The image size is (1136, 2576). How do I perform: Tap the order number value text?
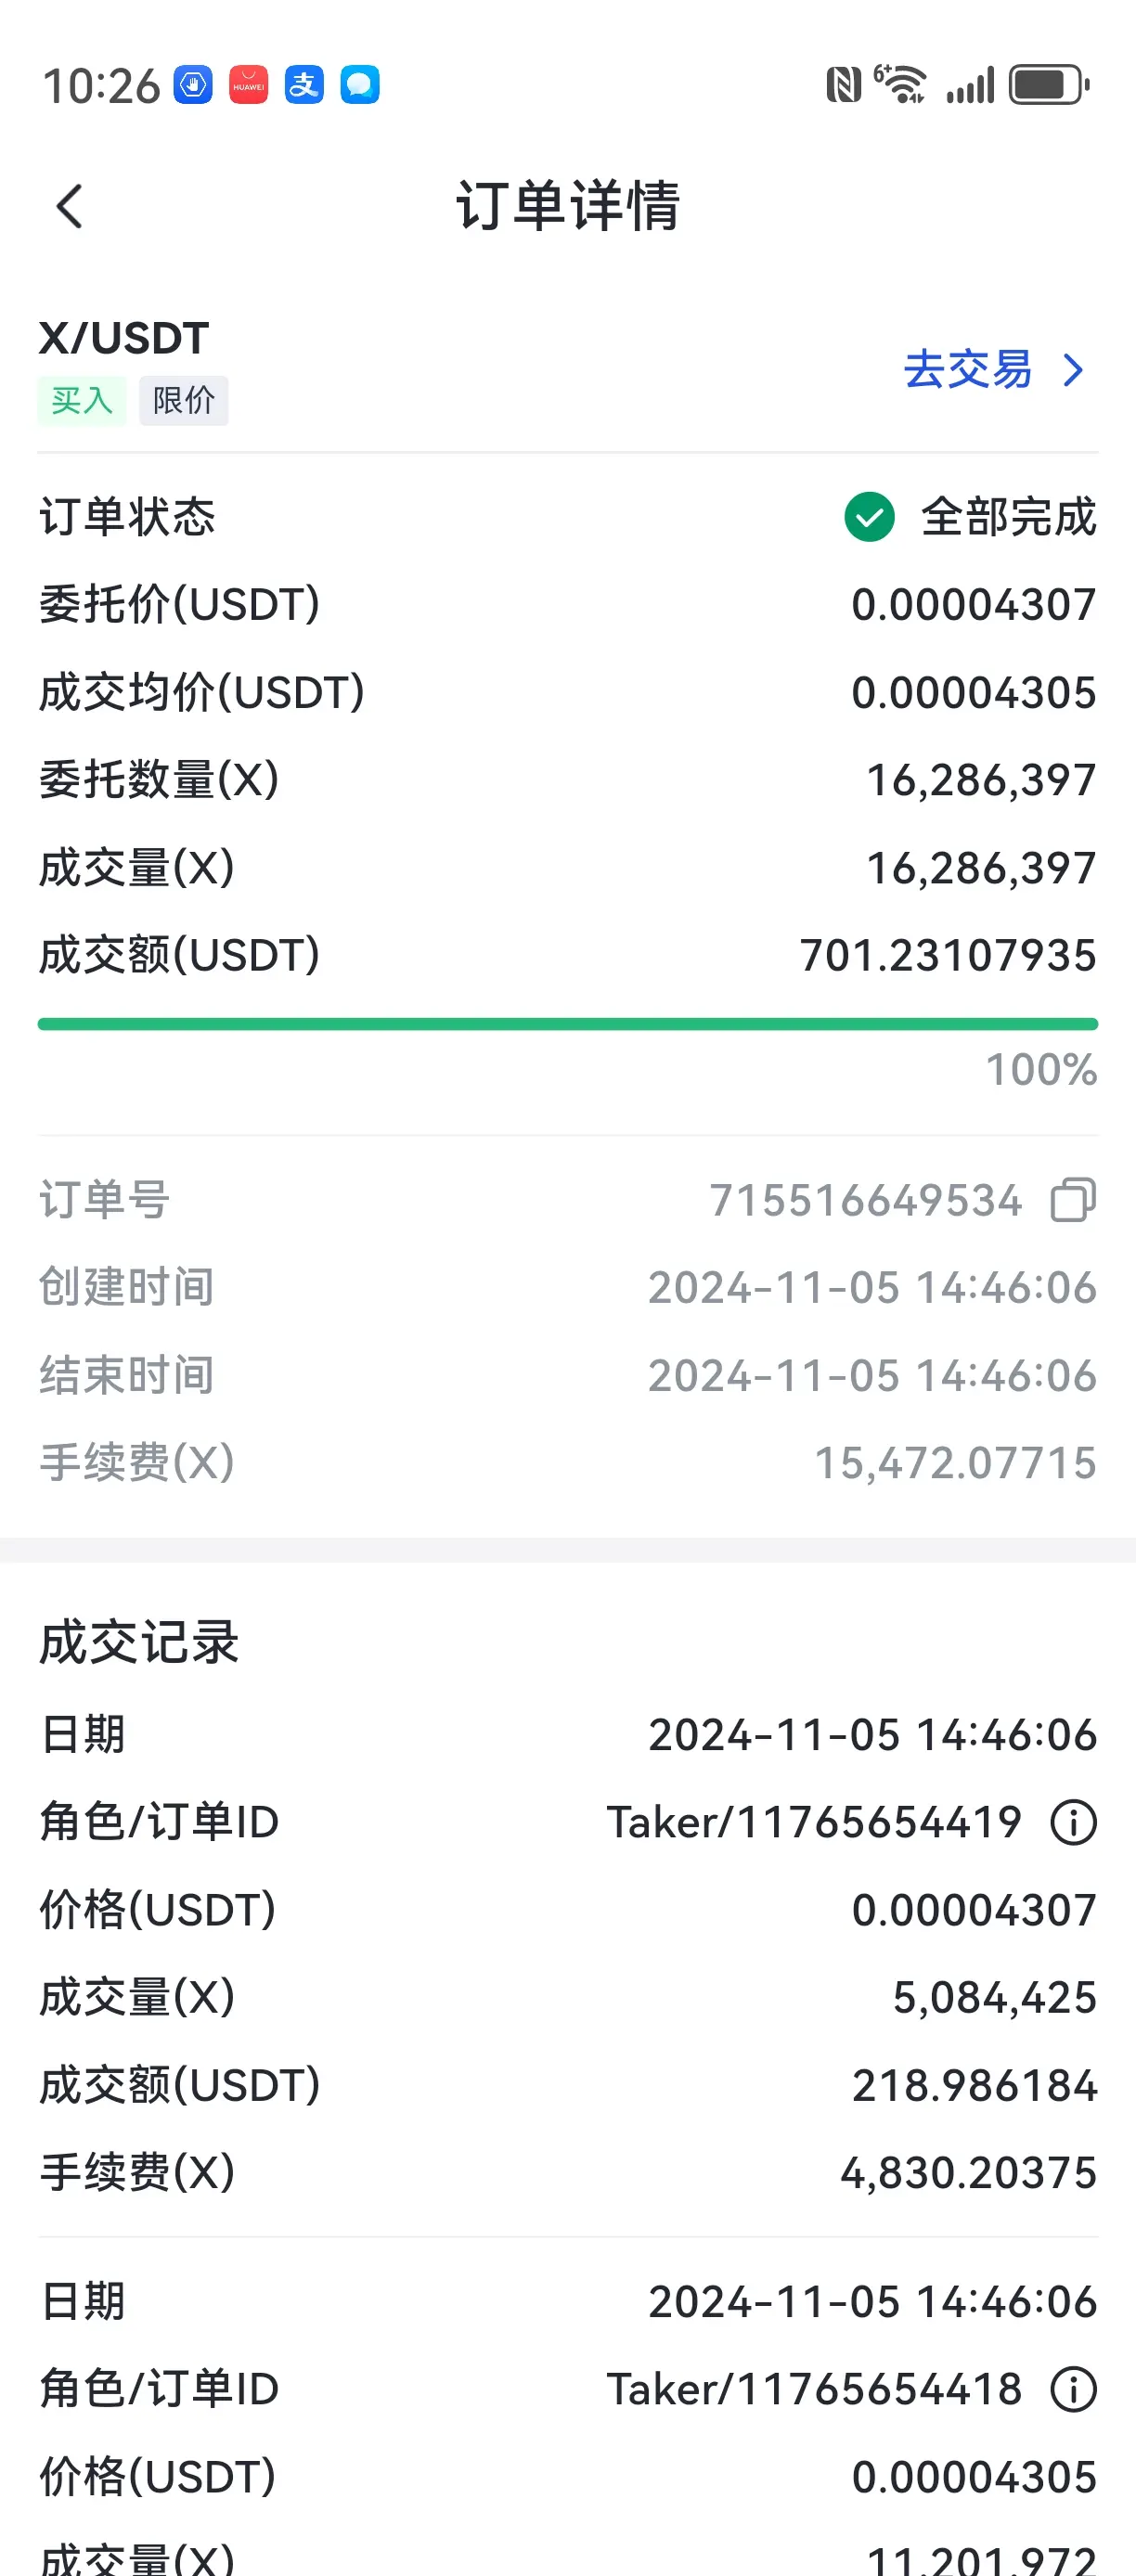pos(866,1200)
